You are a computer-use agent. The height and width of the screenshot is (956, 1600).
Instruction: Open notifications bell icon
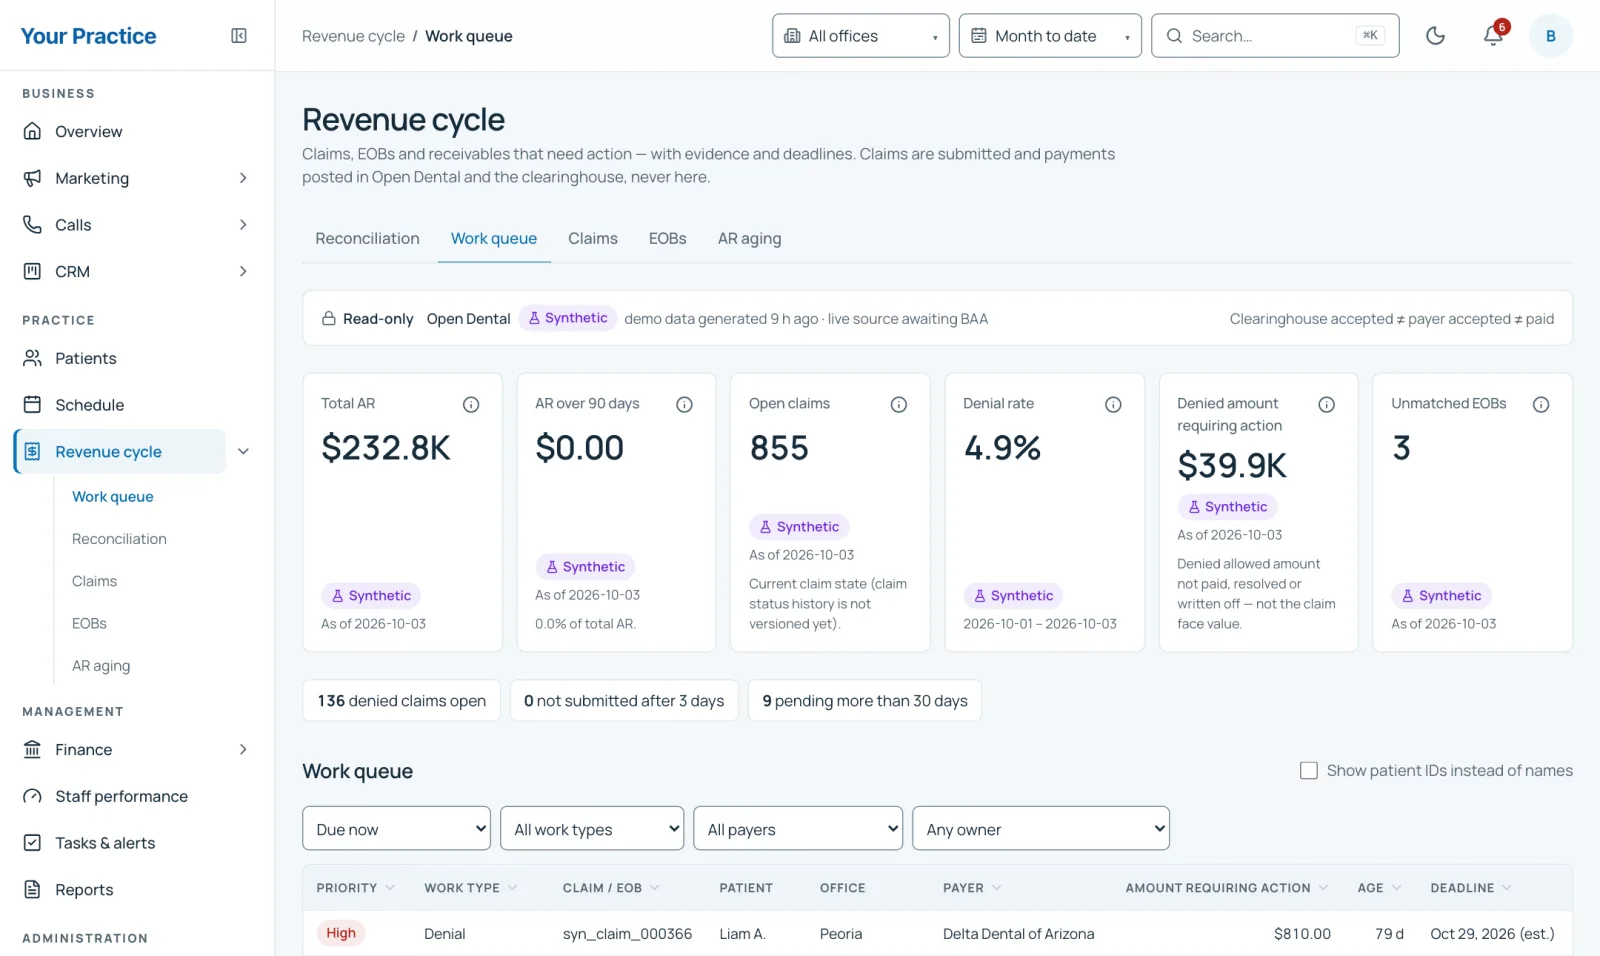tap(1493, 36)
